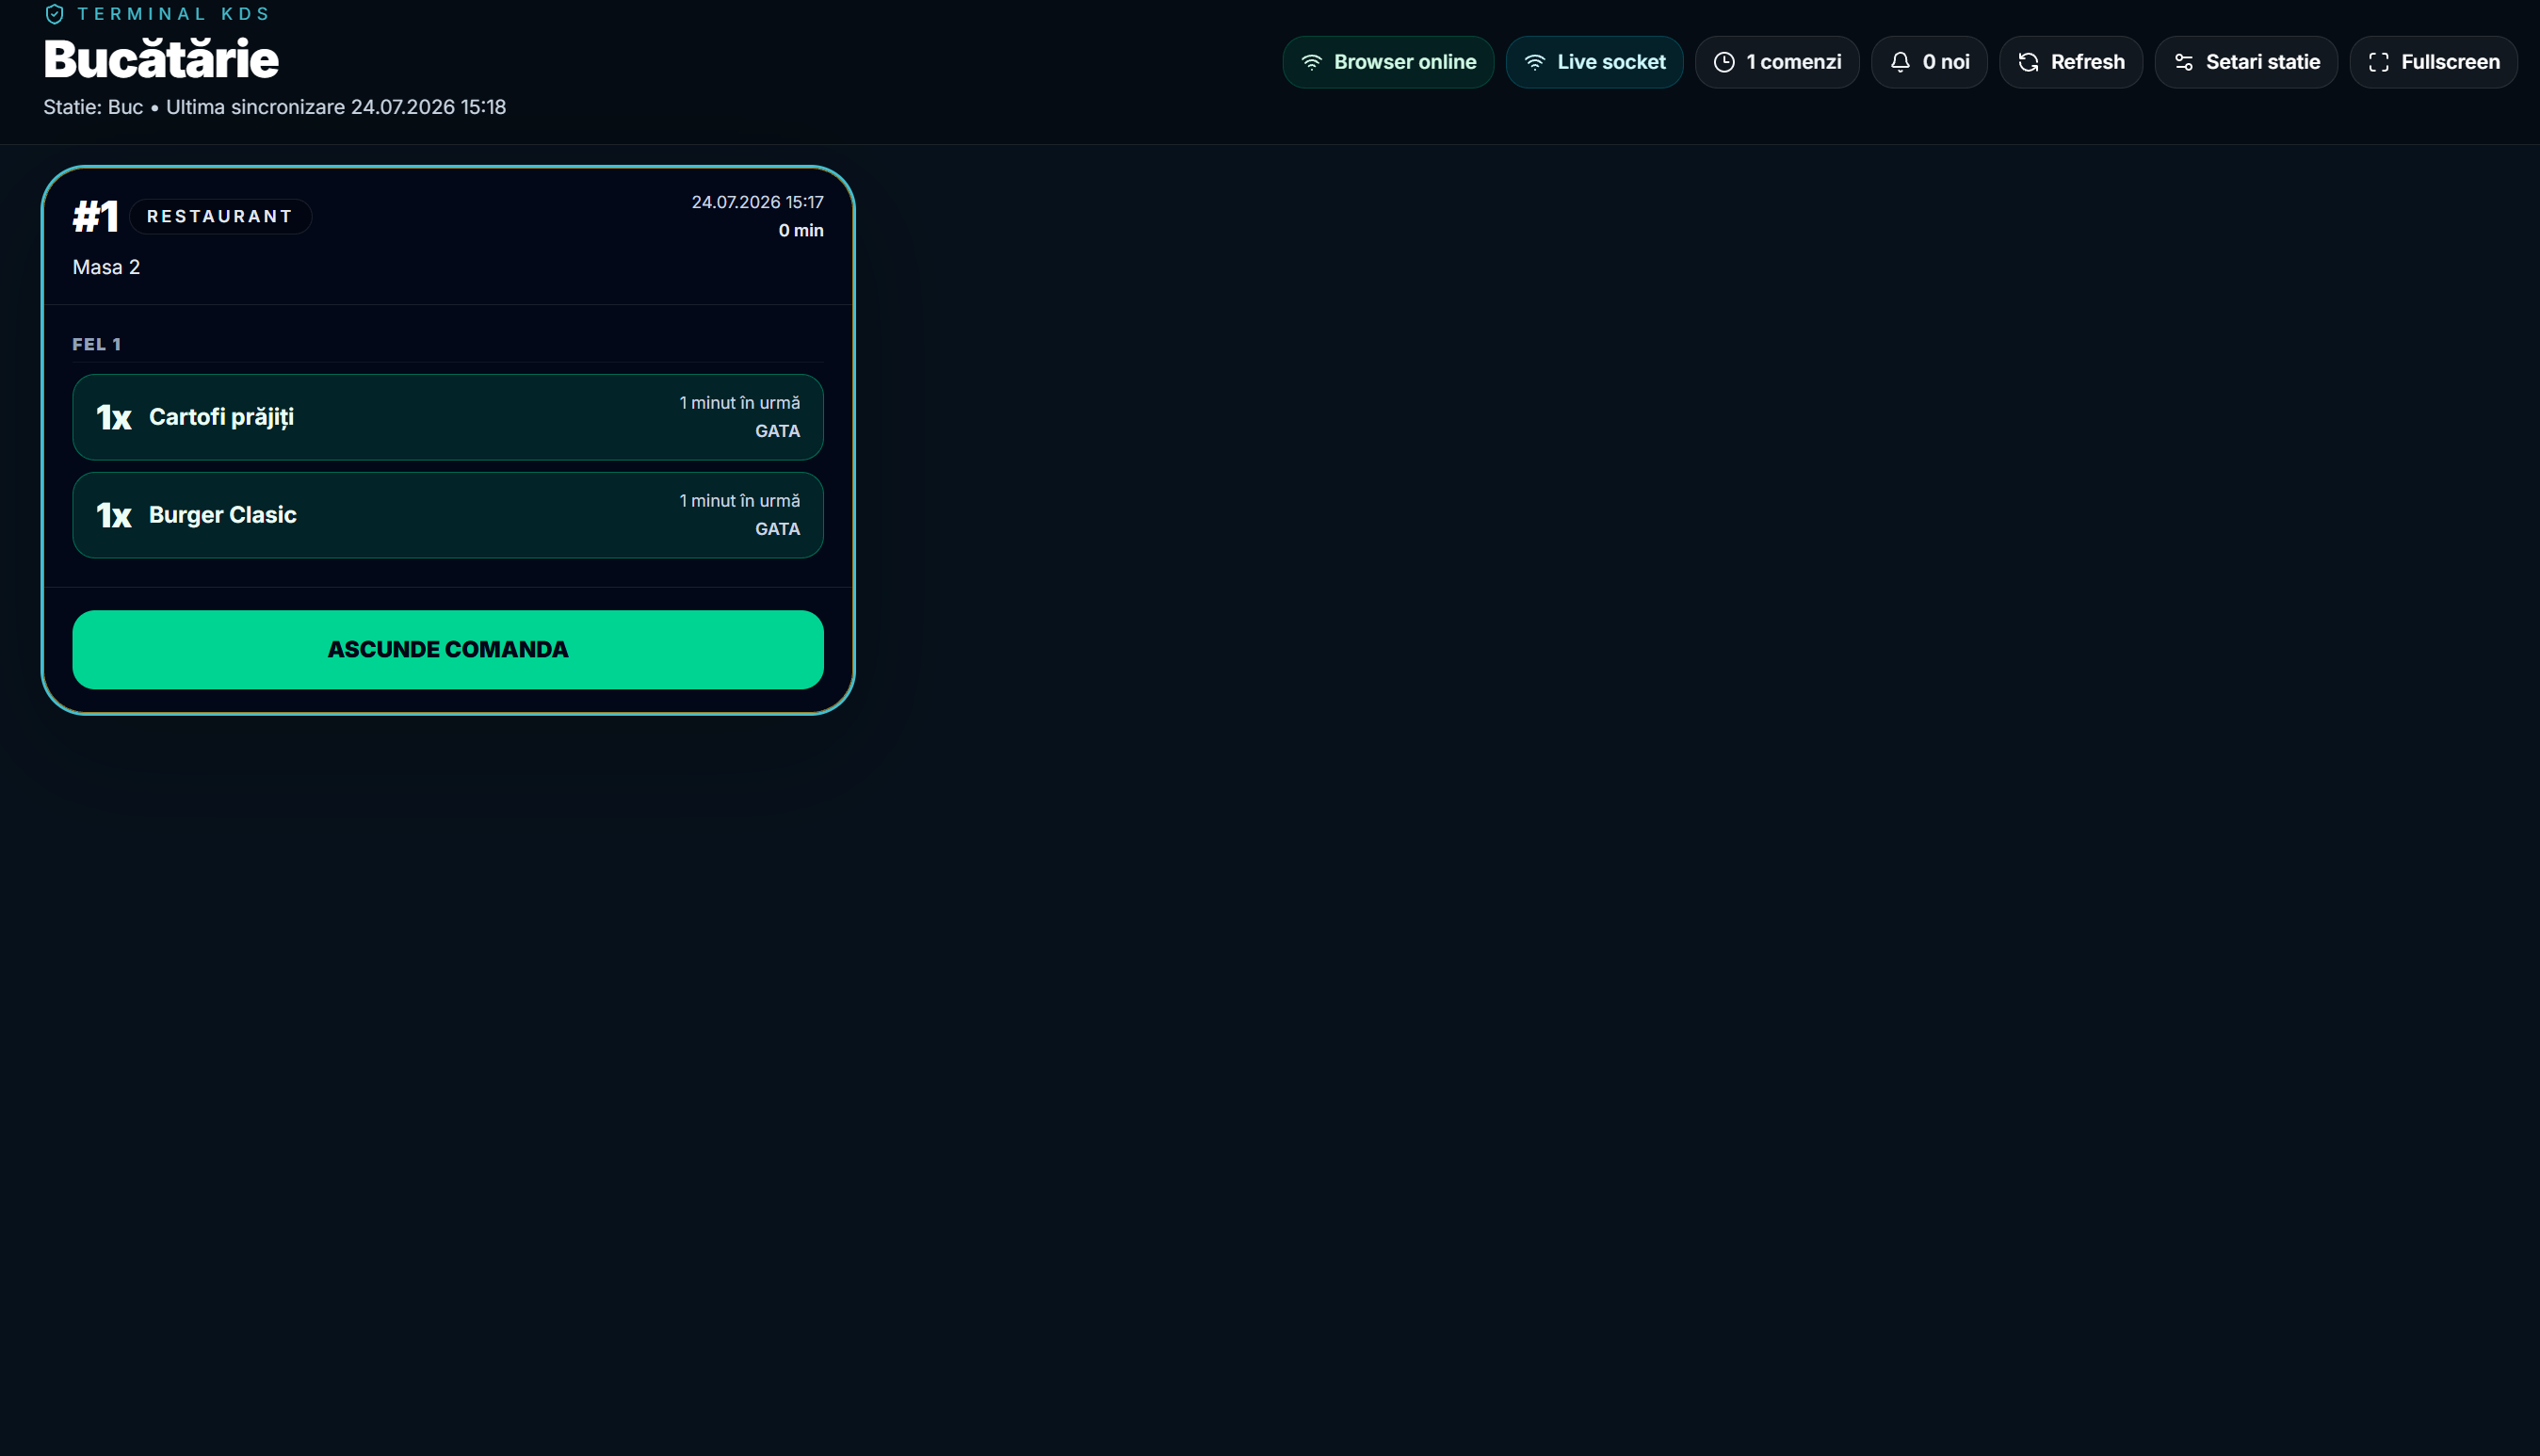Open Setari statie settings
The width and height of the screenshot is (2540, 1456).
(2246, 62)
